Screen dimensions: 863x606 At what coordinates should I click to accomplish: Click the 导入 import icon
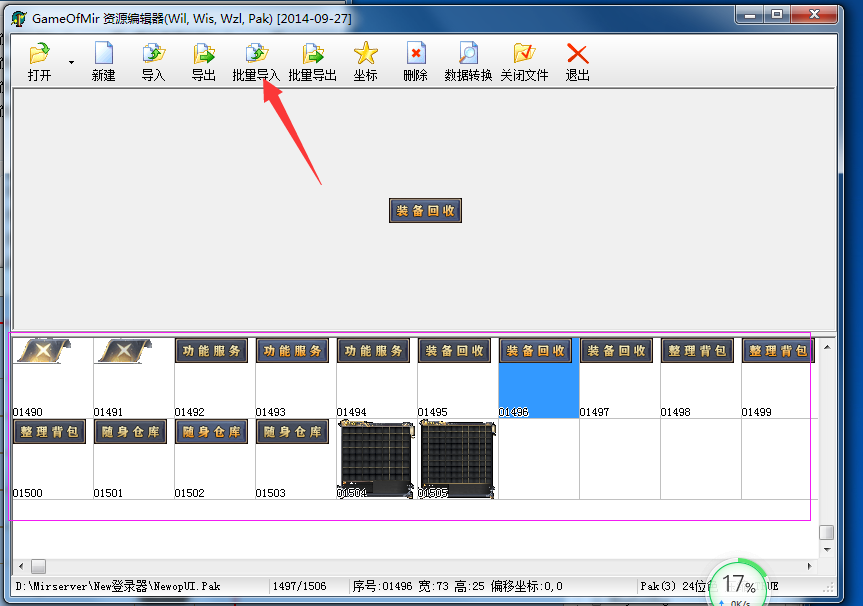point(153,54)
